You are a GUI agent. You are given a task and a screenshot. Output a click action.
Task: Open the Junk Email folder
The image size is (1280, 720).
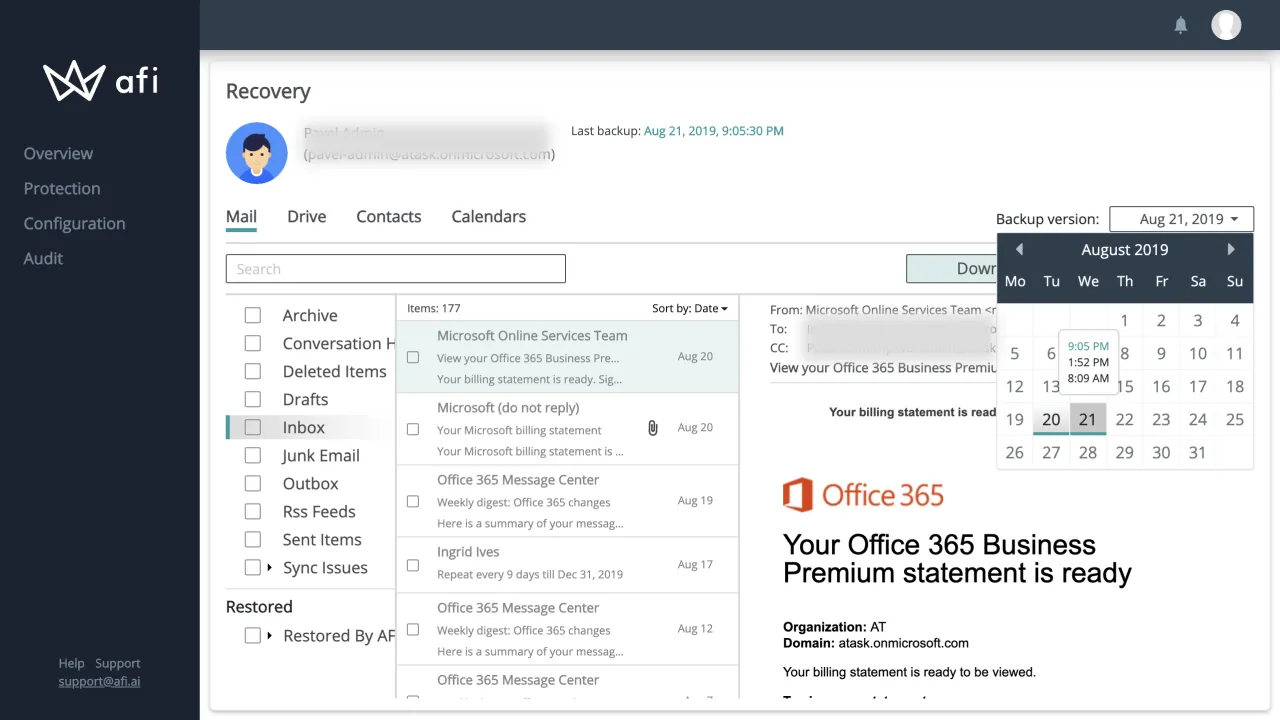click(x=321, y=455)
